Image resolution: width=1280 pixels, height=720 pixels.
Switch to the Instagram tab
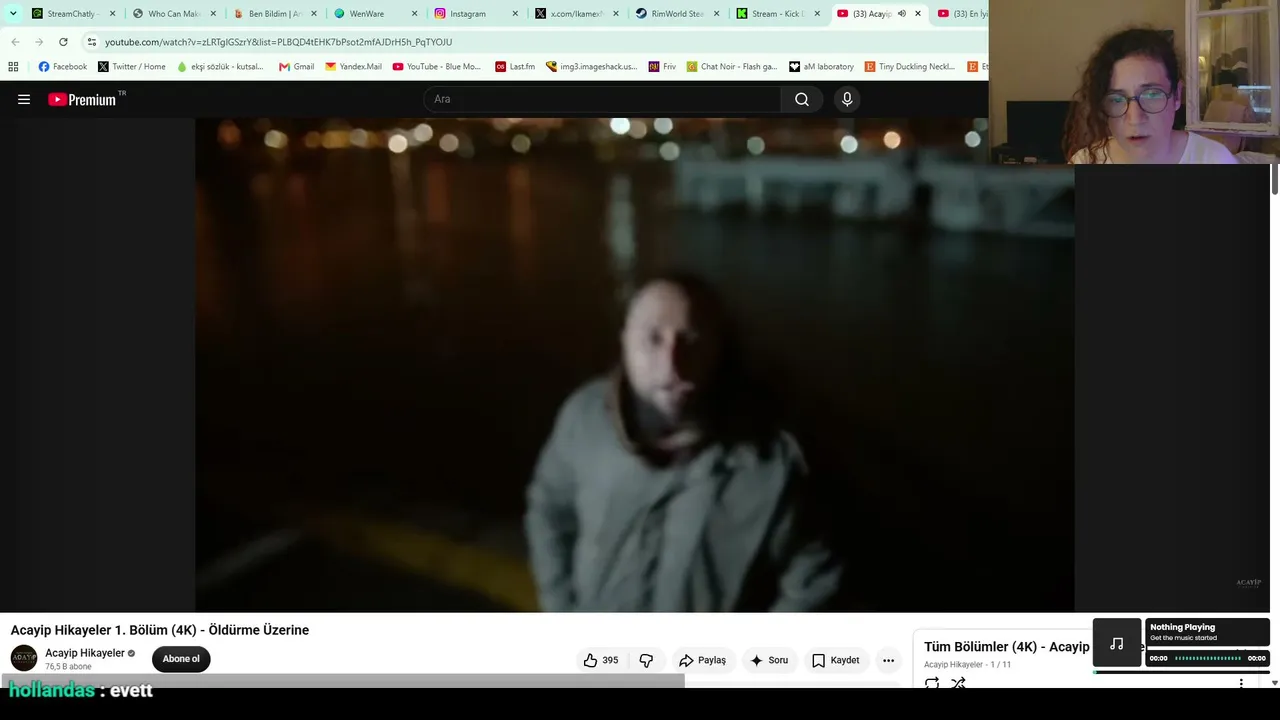pyautogui.click(x=476, y=14)
